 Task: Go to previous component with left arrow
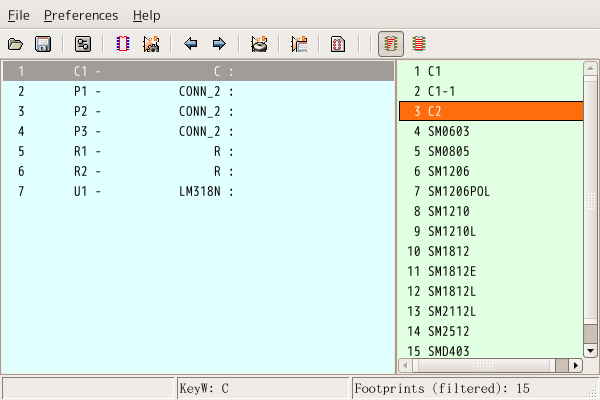point(191,44)
